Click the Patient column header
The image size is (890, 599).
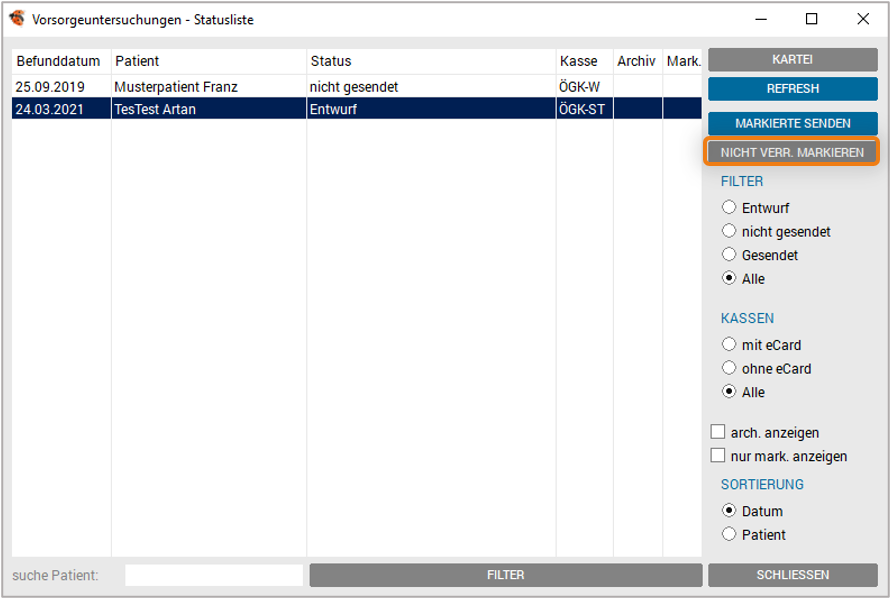(x=209, y=61)
